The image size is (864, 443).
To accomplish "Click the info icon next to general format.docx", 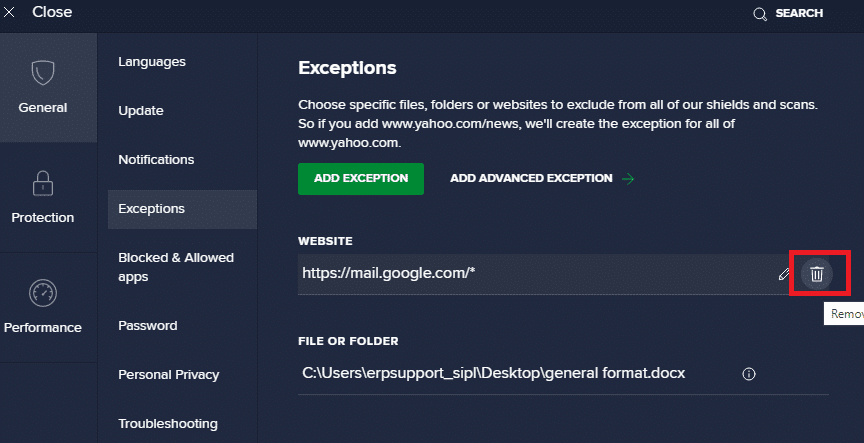I will [748, 373].
